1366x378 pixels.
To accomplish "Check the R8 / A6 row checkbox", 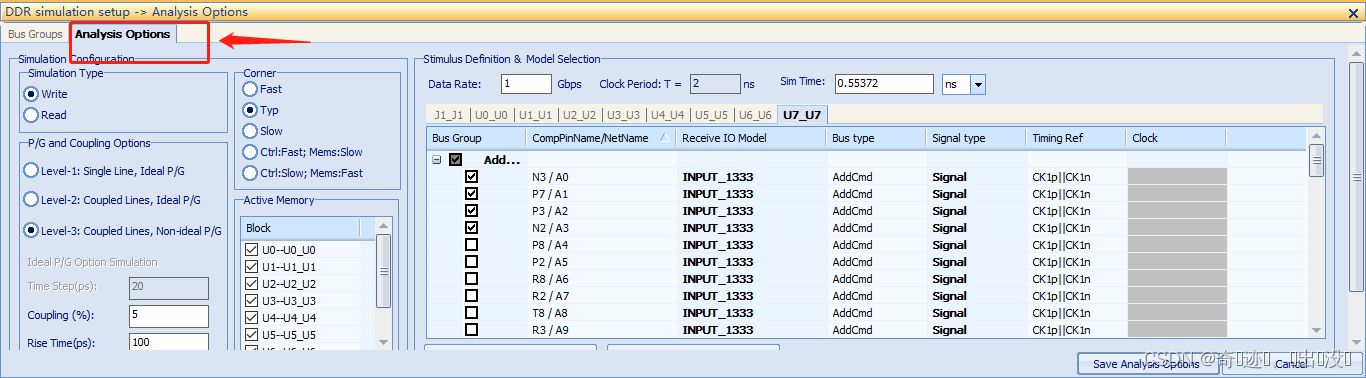I will pyautogui.click(x=471, y=279).
